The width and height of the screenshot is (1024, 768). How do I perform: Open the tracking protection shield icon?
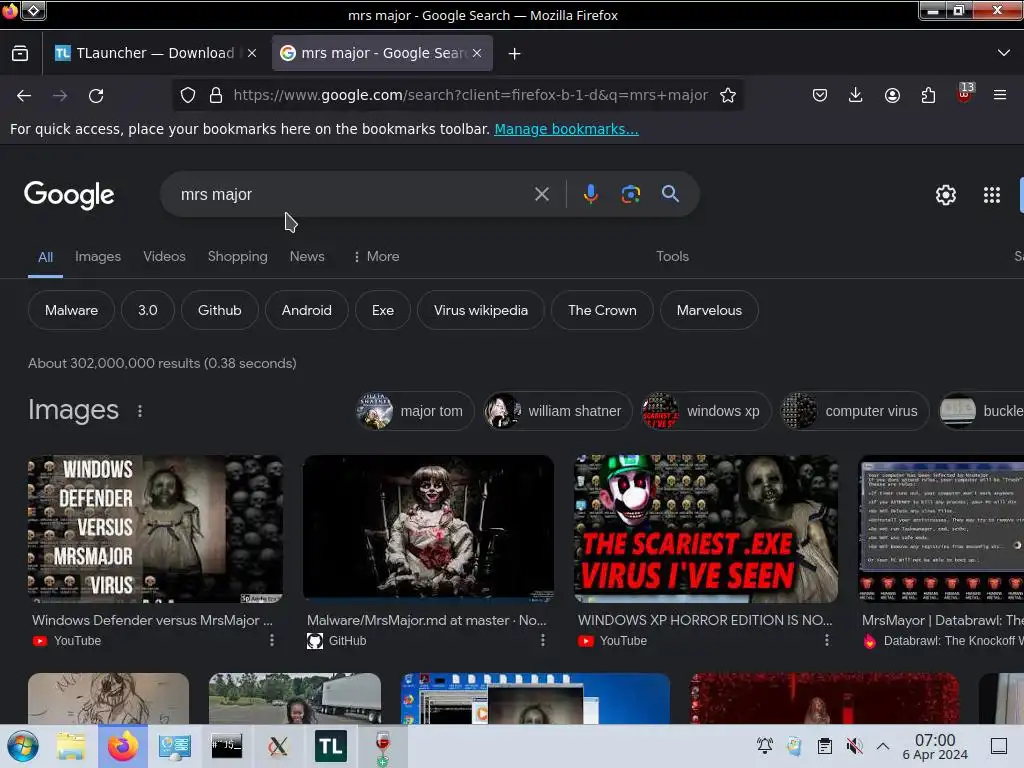coord(188,95)
